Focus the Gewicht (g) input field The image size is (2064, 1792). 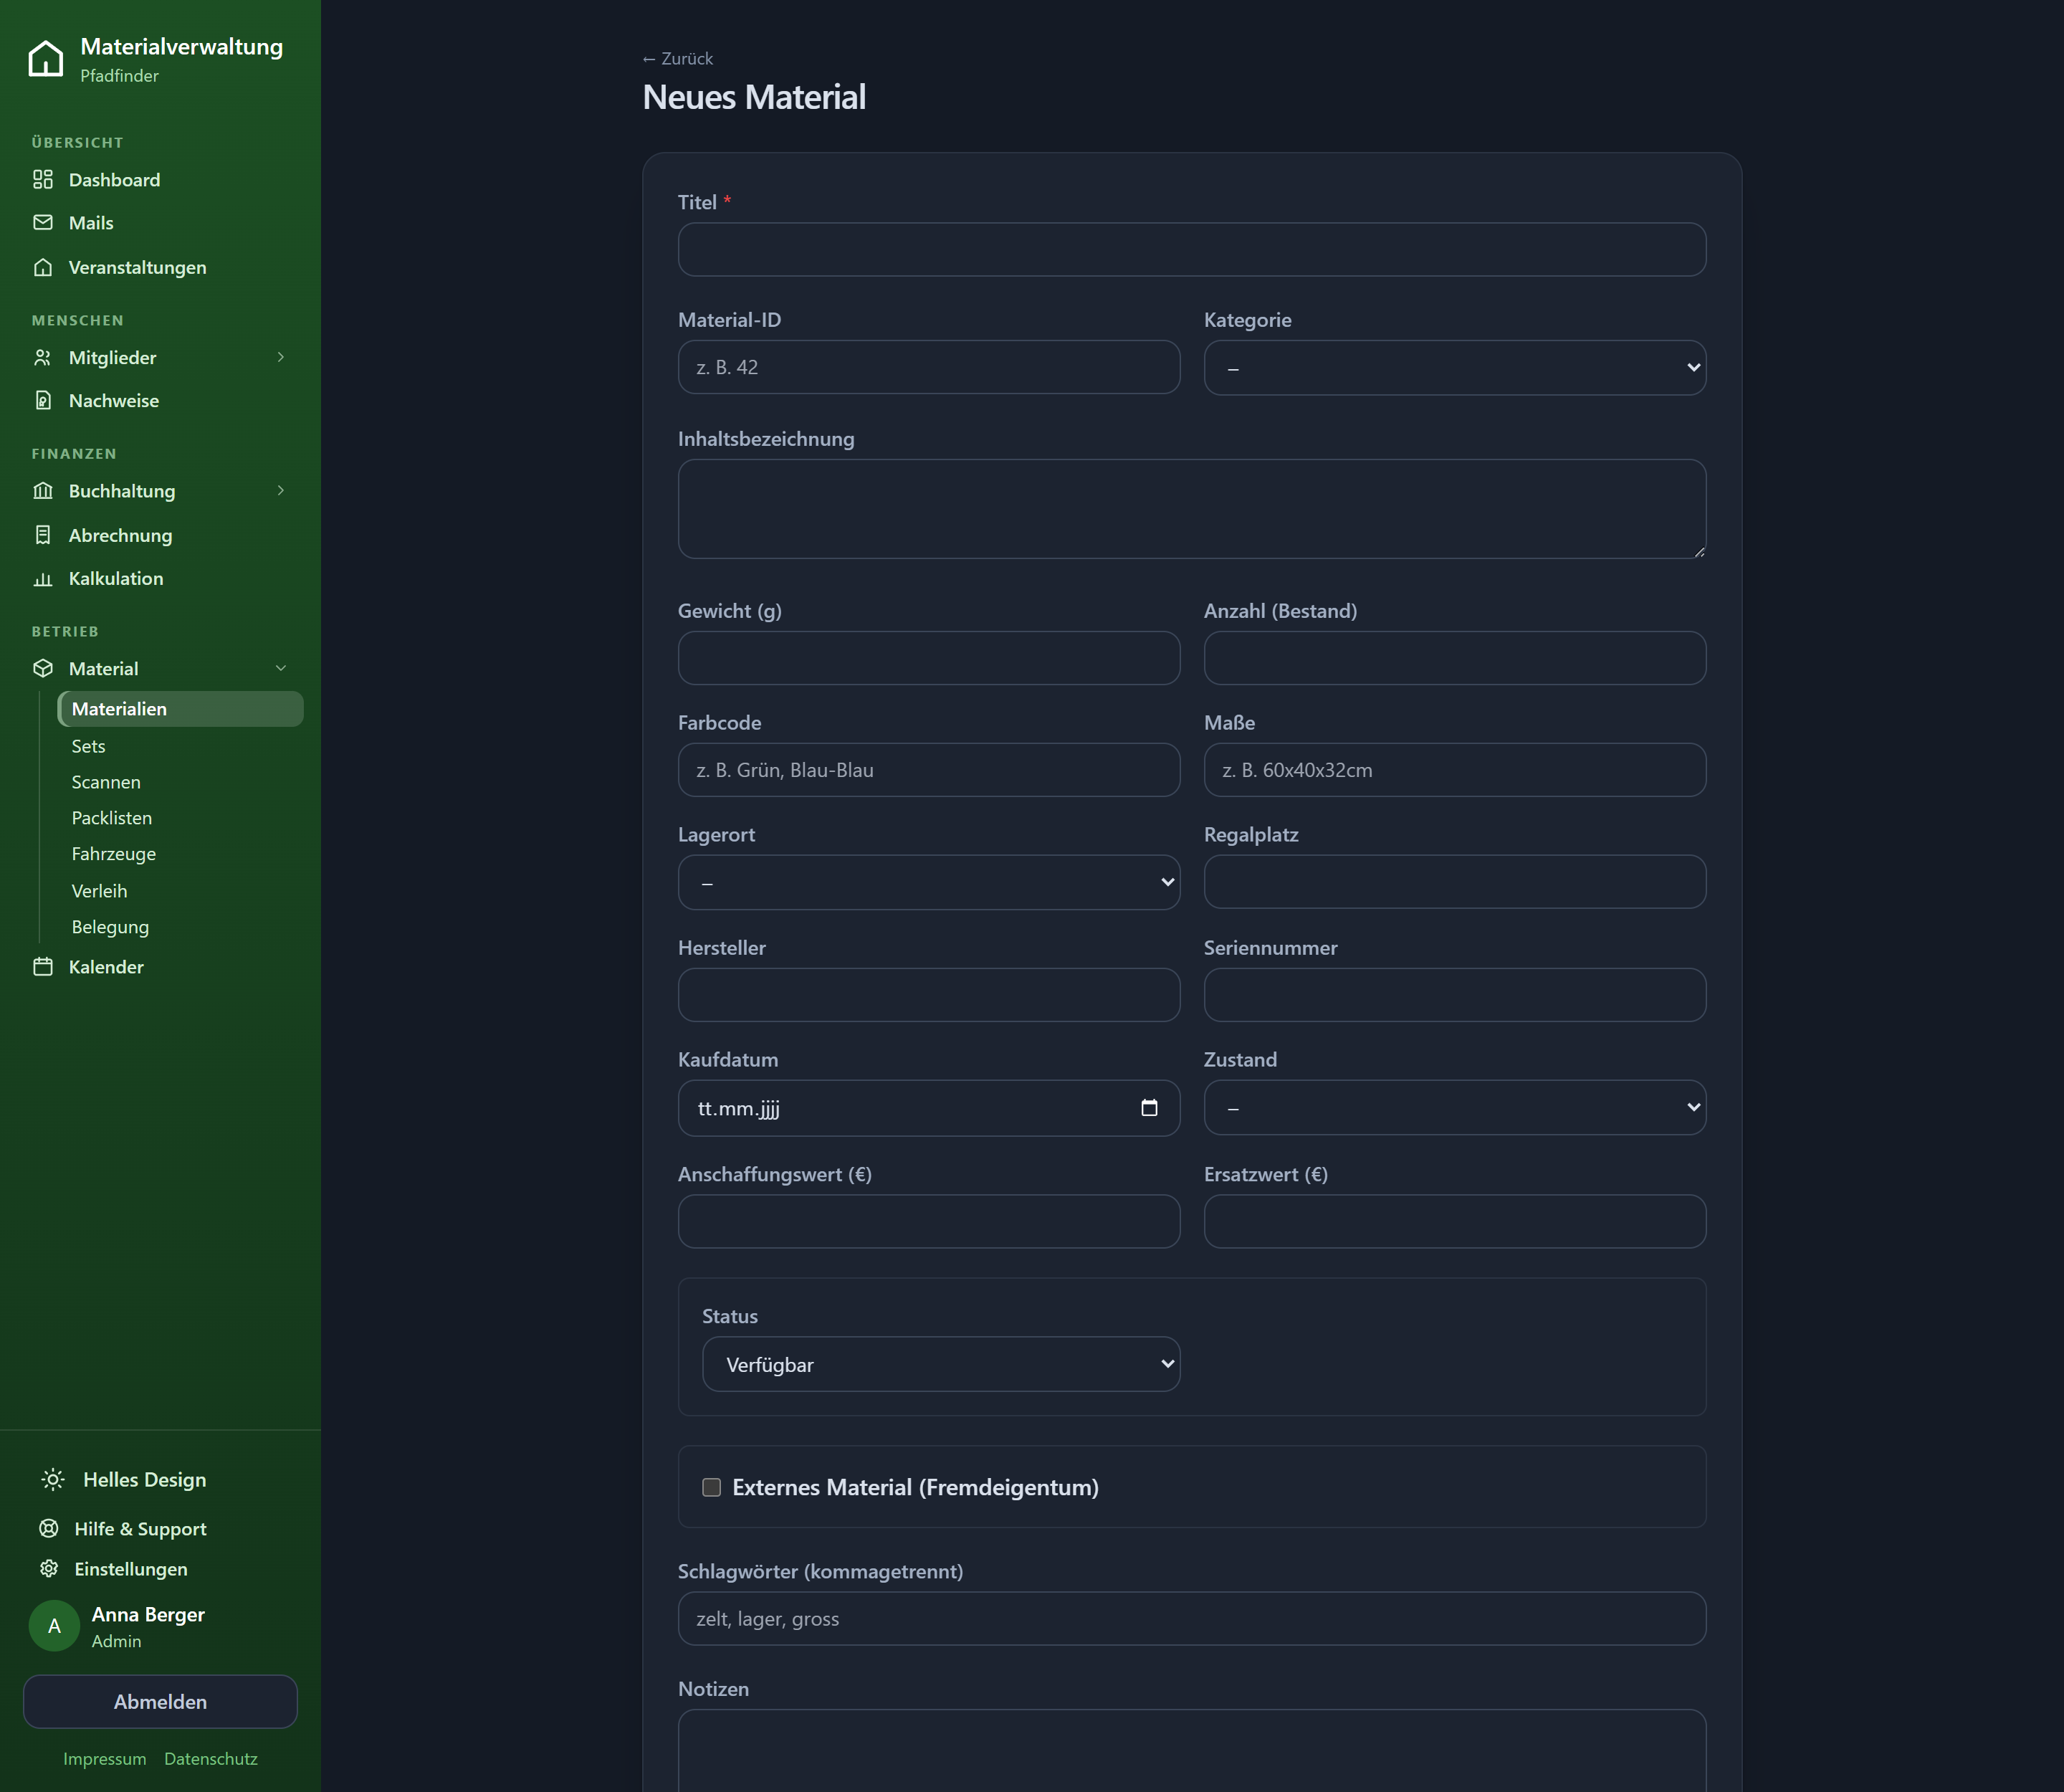[929, 658]
